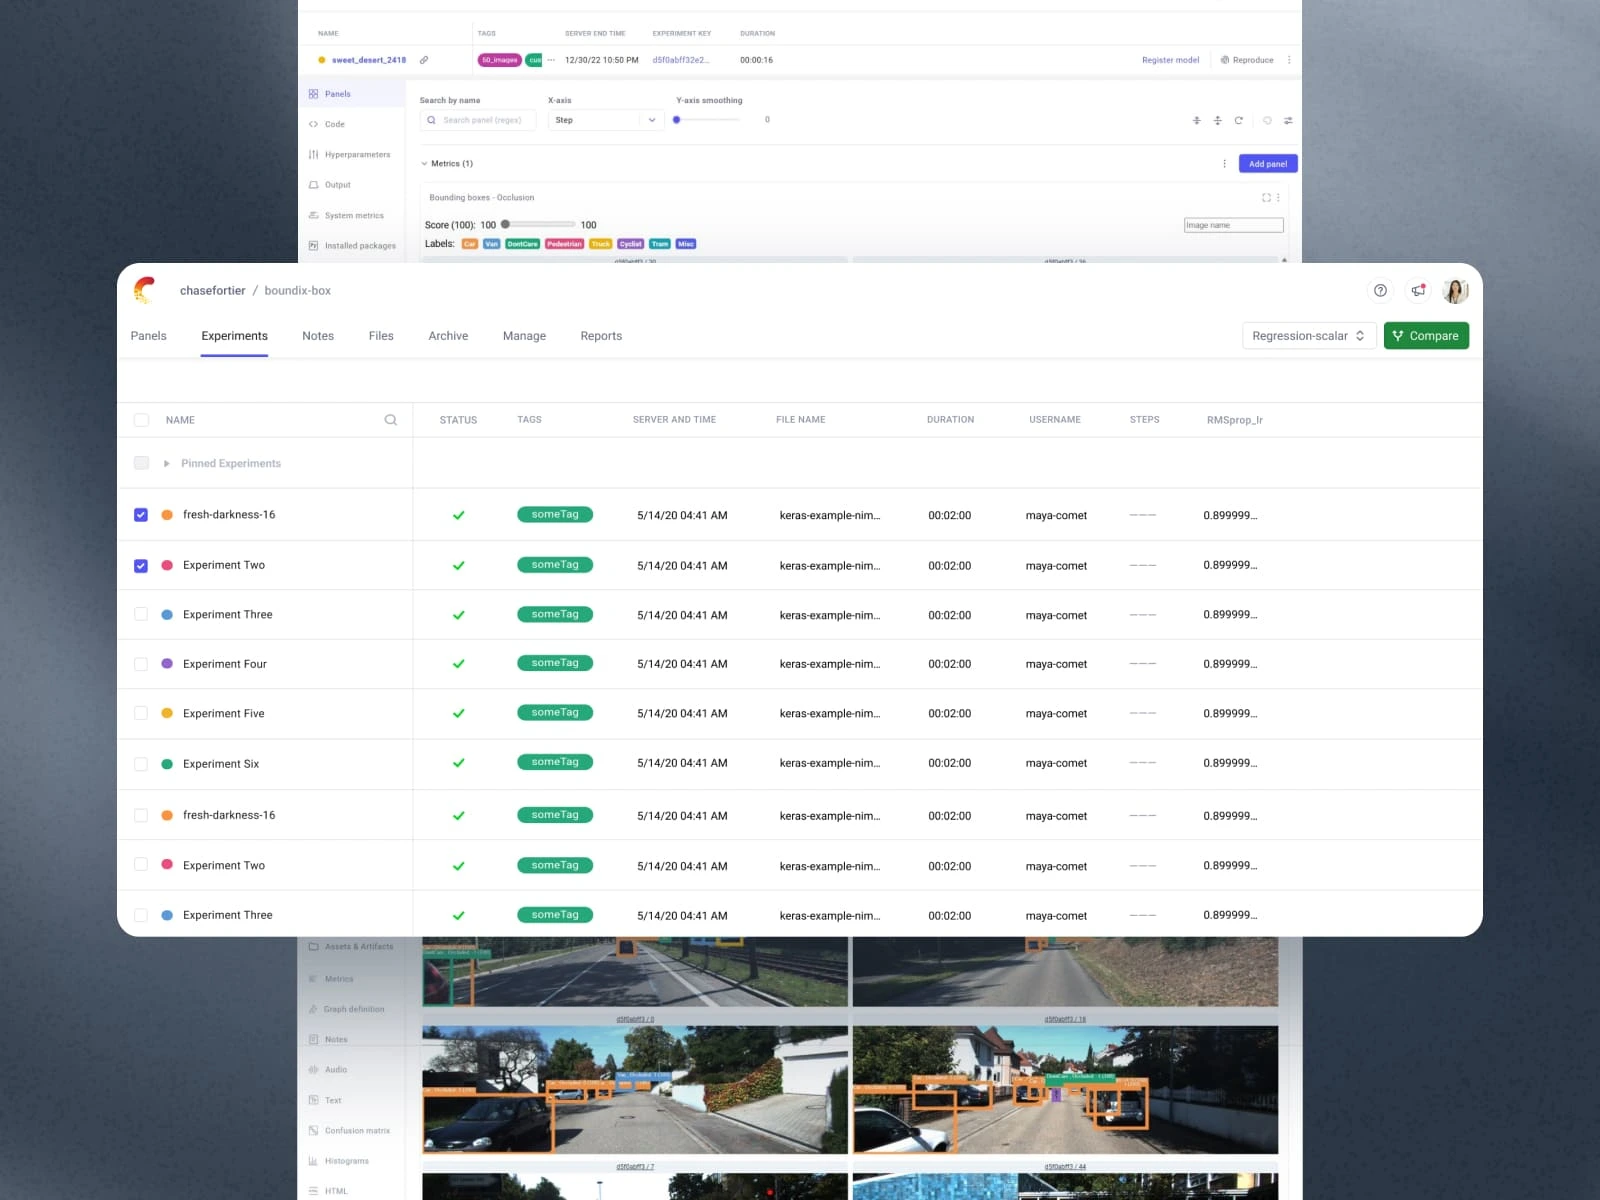Open the Reports tab
The image size is (1600, 1200).
click(x=601, y=336)
